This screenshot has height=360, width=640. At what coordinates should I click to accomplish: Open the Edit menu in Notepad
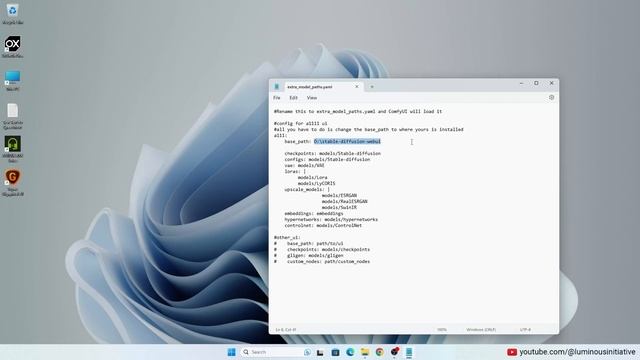[x=293, y=98]
